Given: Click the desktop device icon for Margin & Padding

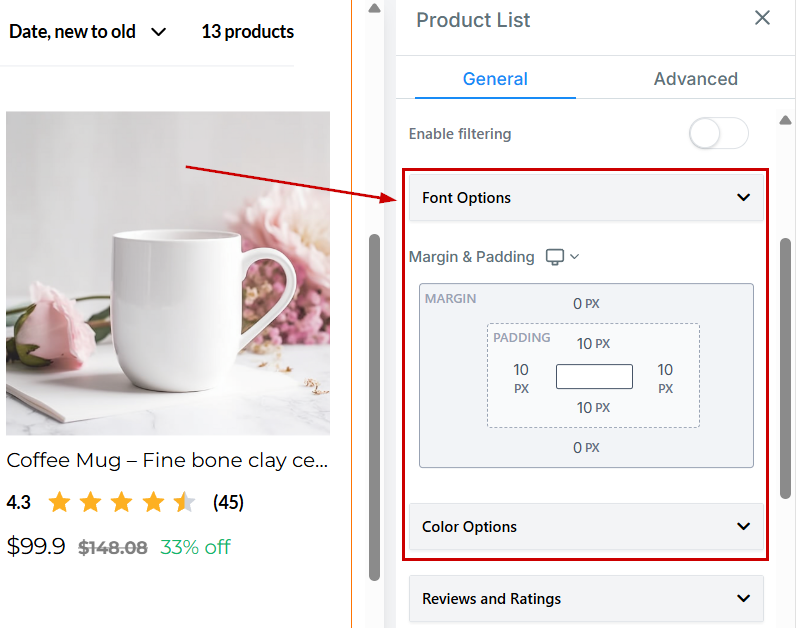Looking at the screenshot, I should (x=555, y=257).
